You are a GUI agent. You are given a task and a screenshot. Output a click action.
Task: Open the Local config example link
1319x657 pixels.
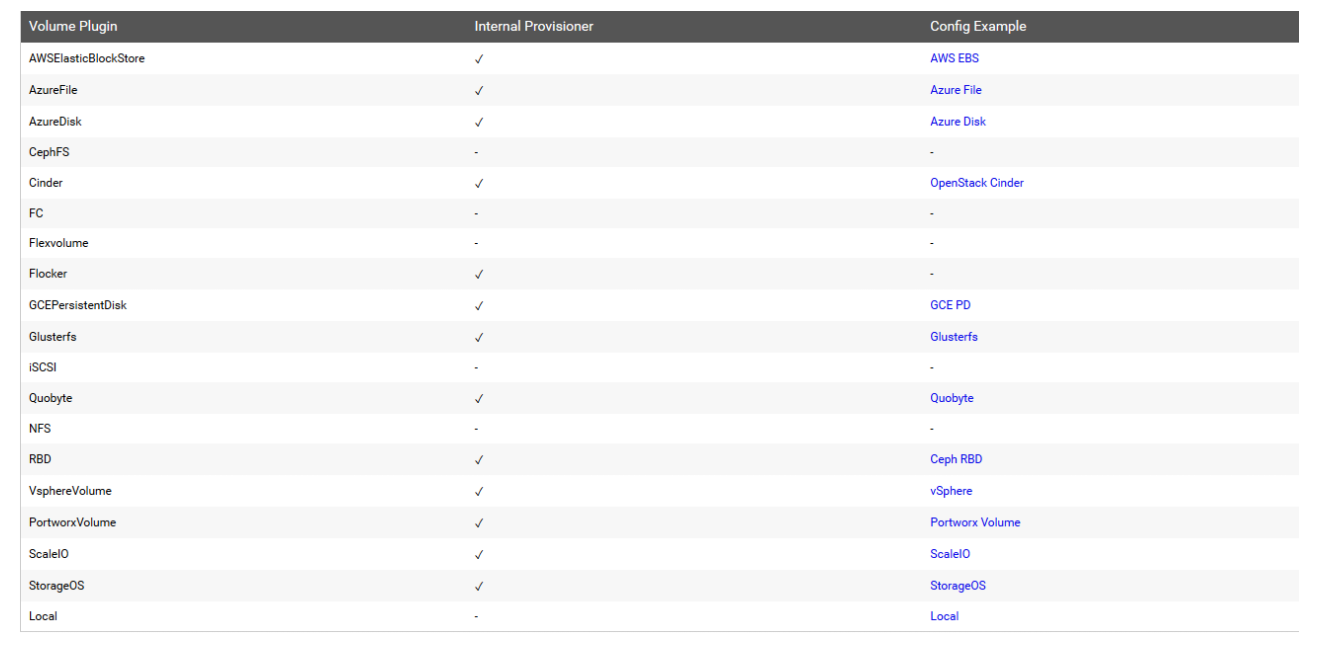click(944, 616)
